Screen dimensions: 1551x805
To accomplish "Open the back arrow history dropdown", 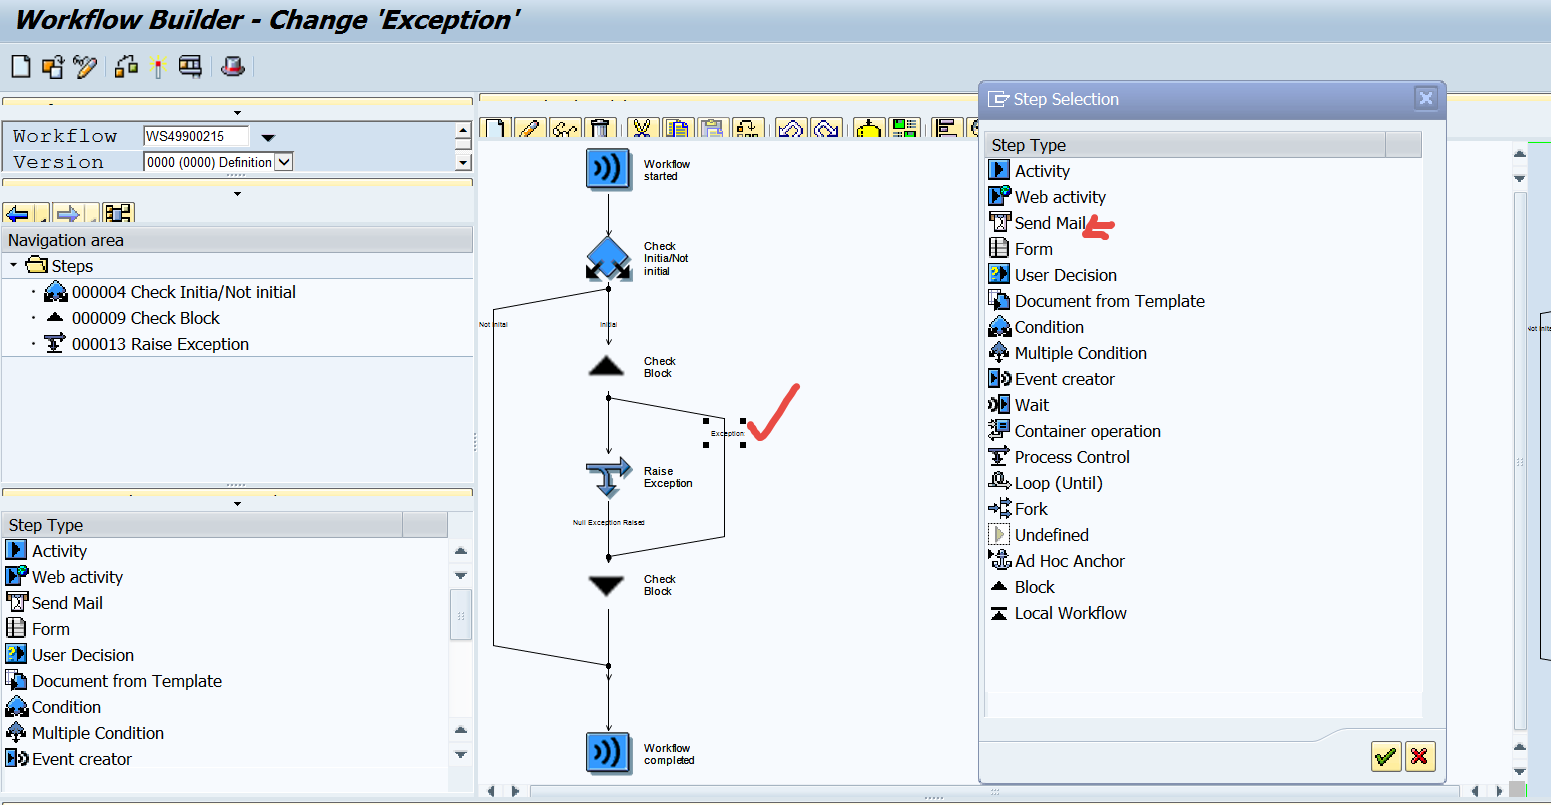I will pyautogui.click(x=44, y=214).
